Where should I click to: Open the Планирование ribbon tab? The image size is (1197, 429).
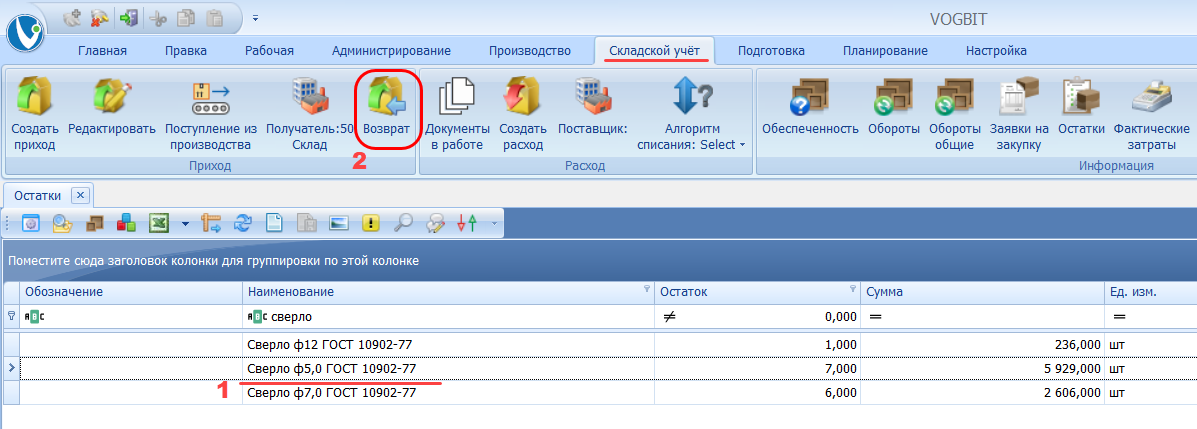click(886, 51)
